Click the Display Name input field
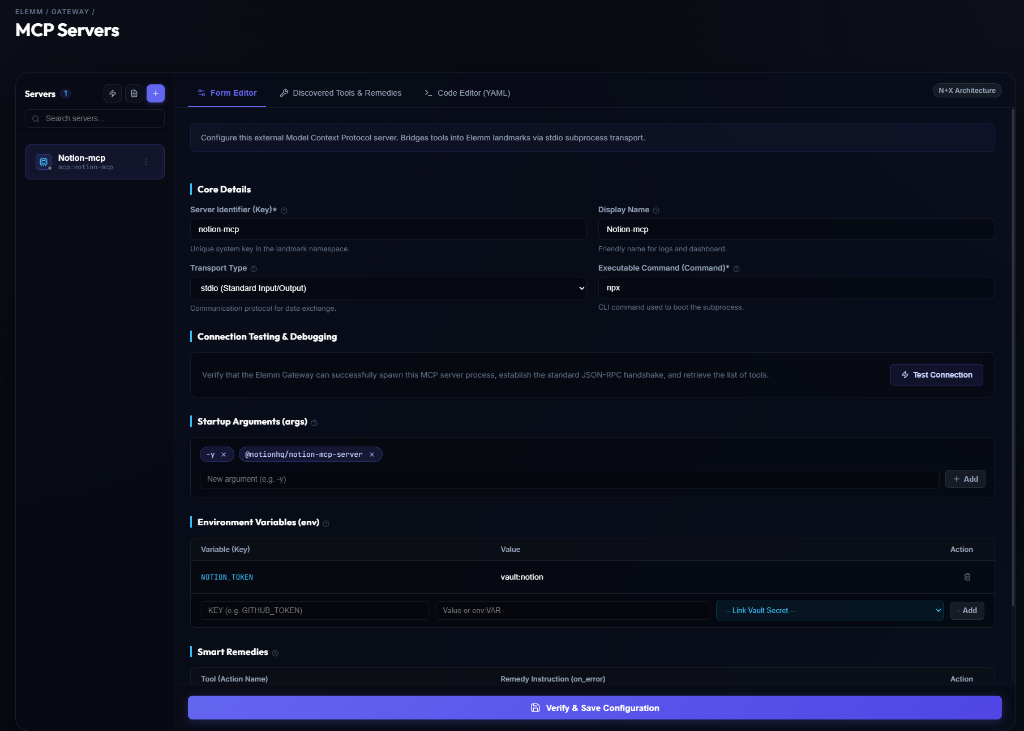Image resolution: width=1024 pixels, height=731 pixels. click(796, 229)
